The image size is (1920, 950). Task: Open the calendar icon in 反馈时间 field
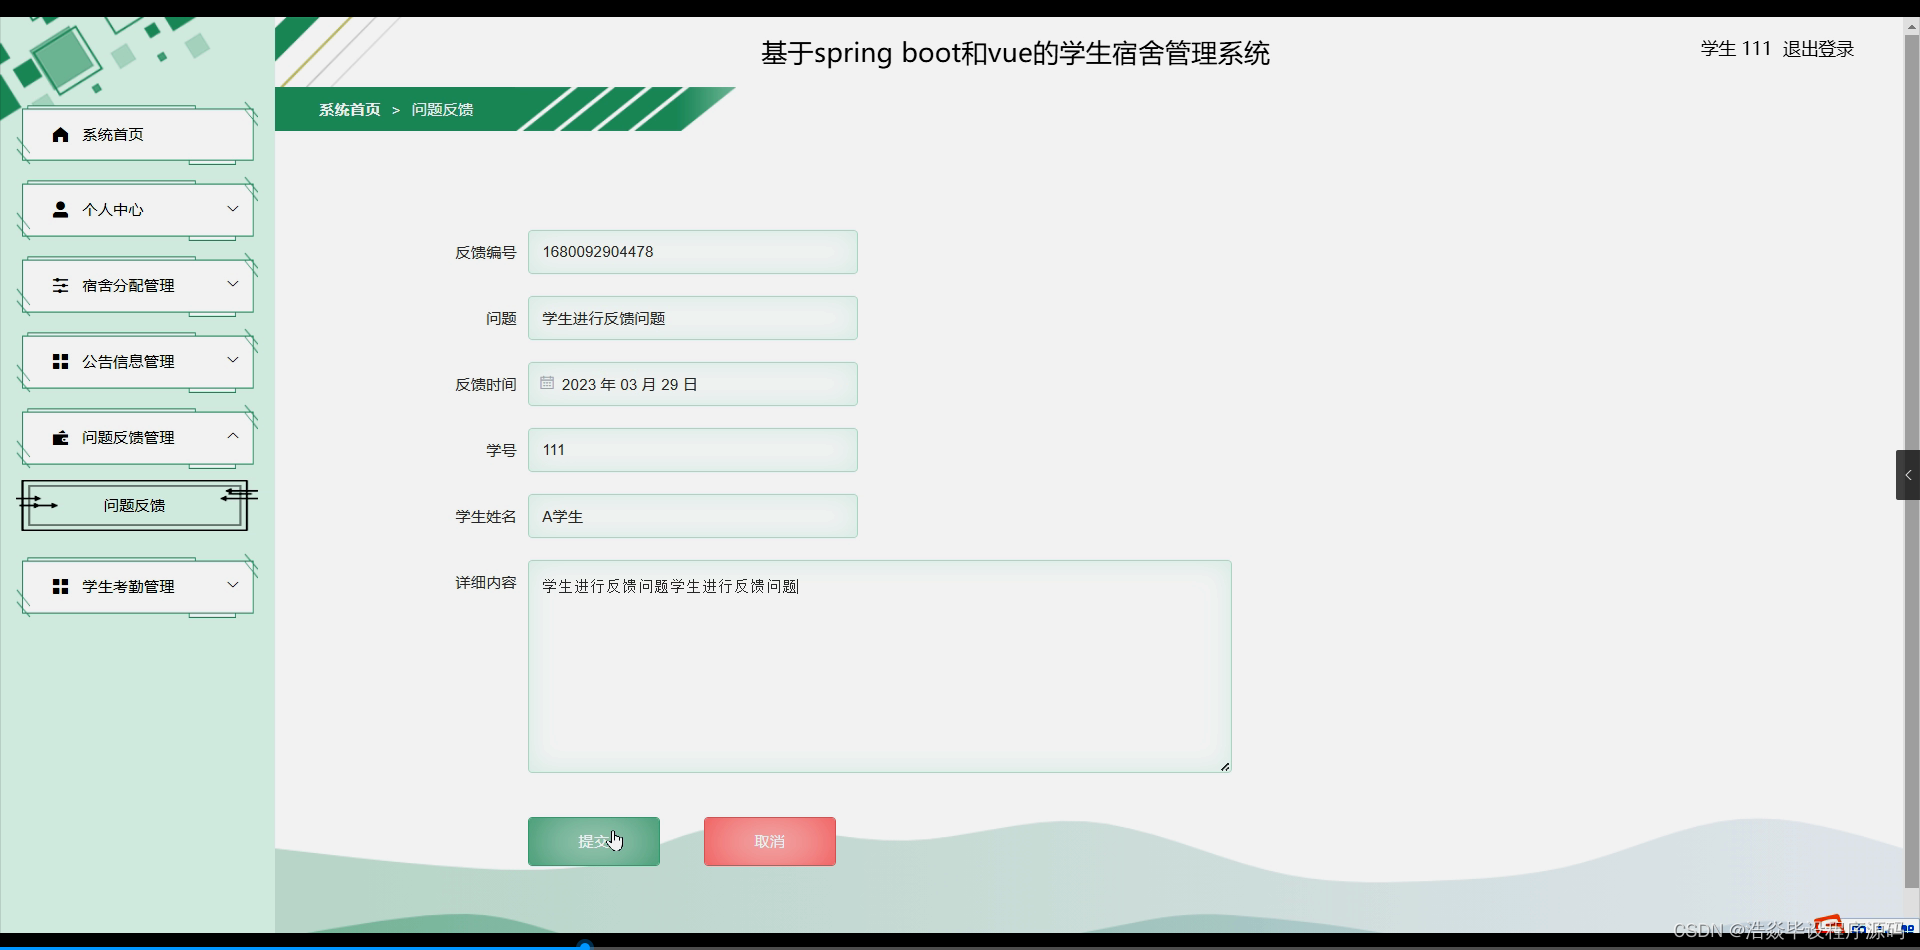pyautogui.click(x=546, y=382)
